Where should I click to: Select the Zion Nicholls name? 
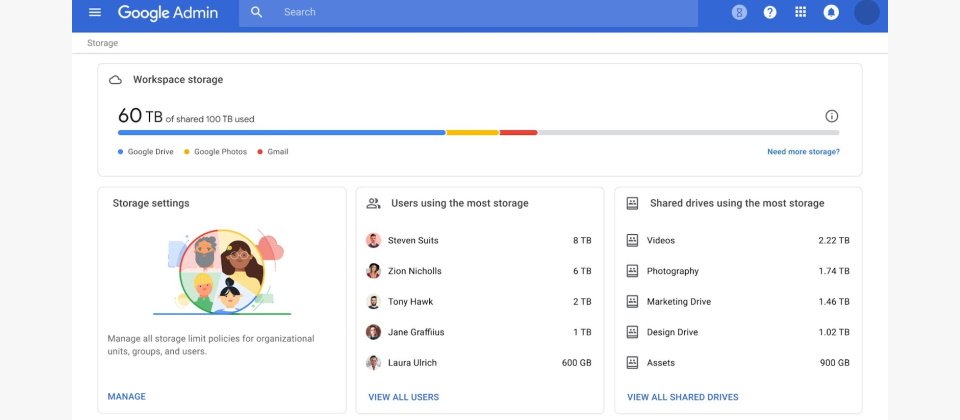point(414,271)
